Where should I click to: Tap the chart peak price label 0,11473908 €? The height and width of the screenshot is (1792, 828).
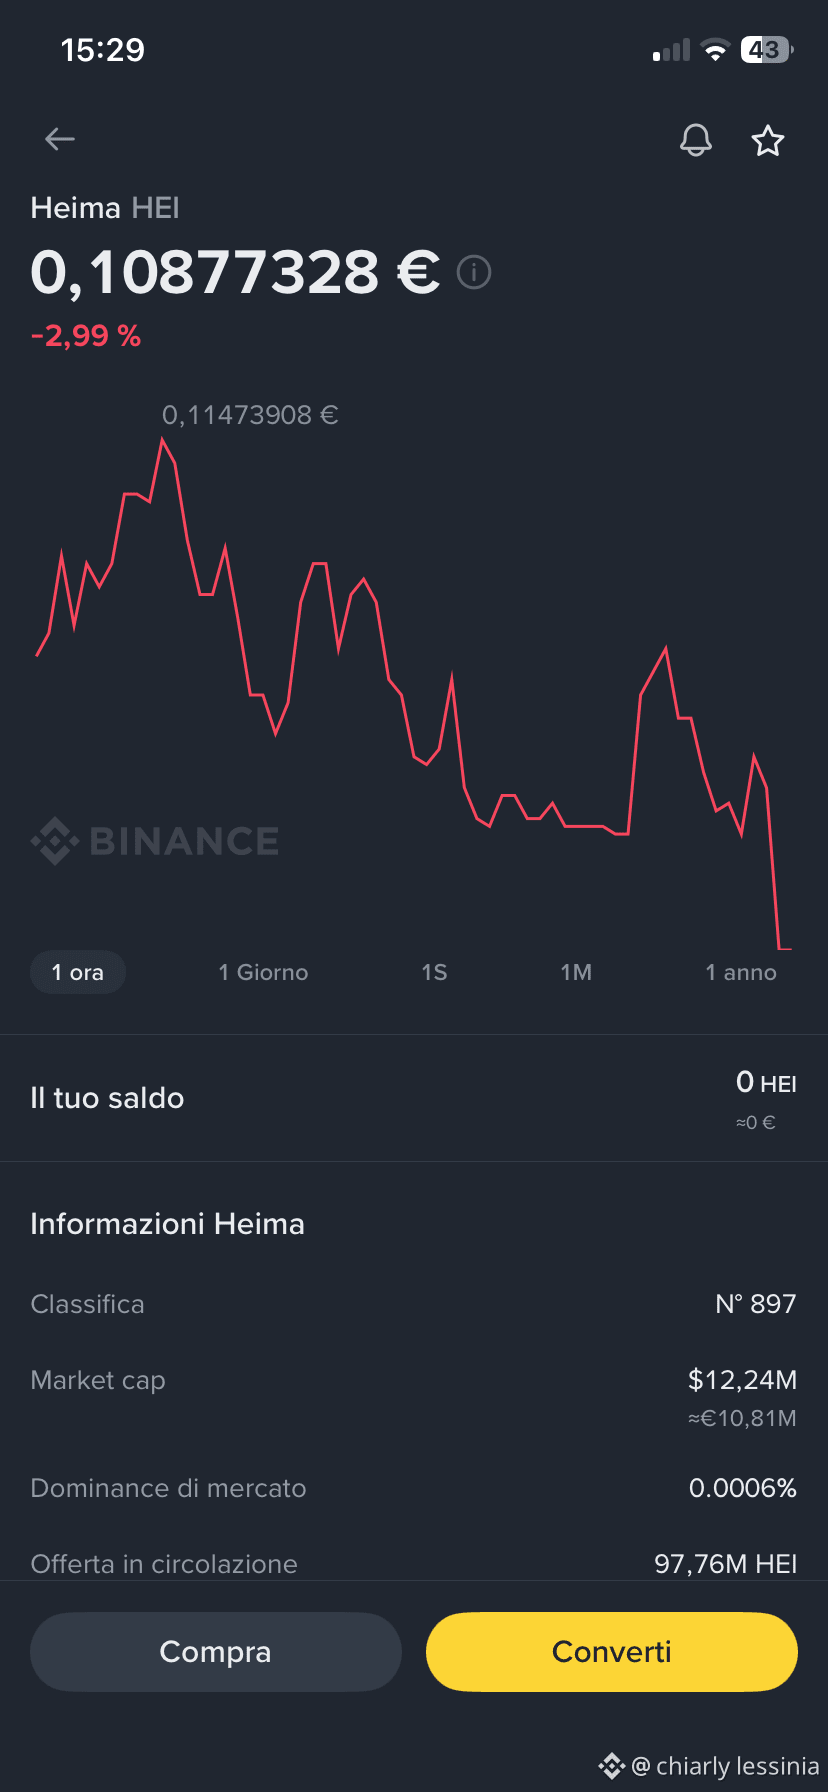[250, 415]
